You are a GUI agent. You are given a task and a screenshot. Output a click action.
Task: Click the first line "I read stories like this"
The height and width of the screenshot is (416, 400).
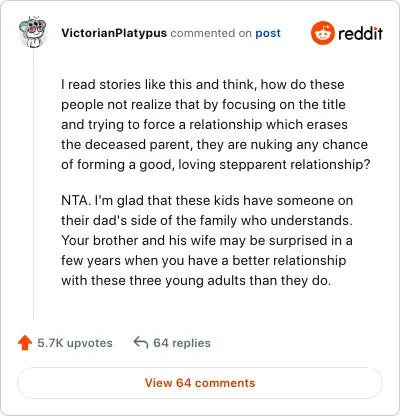[203, 84]
